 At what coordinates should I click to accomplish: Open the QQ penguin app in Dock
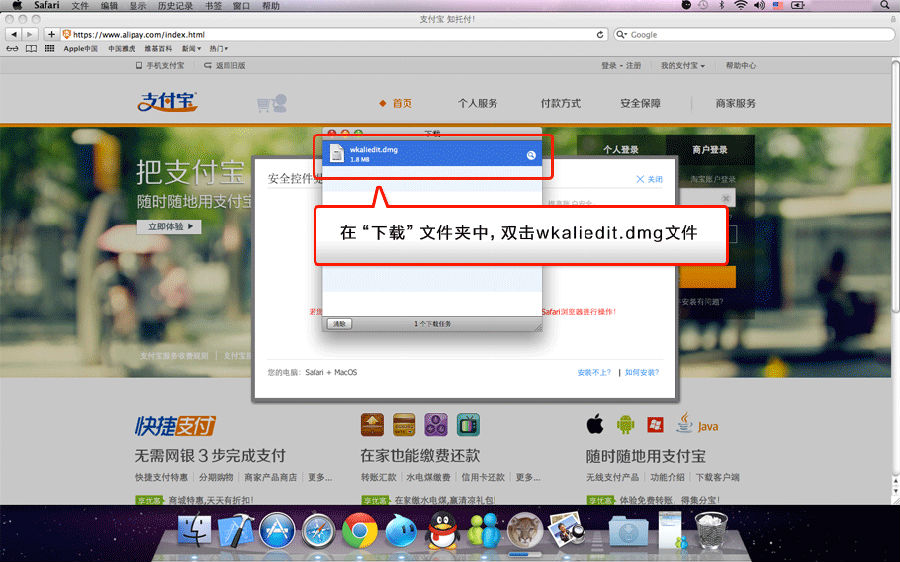(442, 530)
